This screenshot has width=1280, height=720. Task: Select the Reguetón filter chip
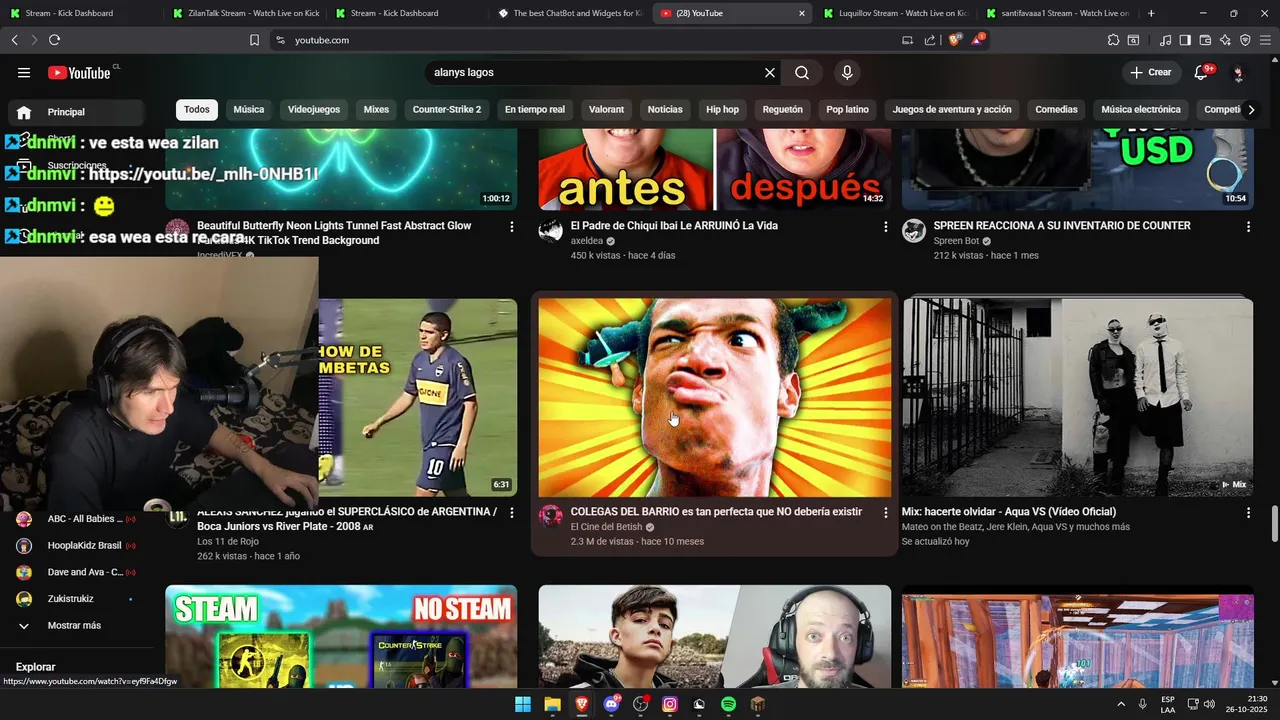coord(783,109)
